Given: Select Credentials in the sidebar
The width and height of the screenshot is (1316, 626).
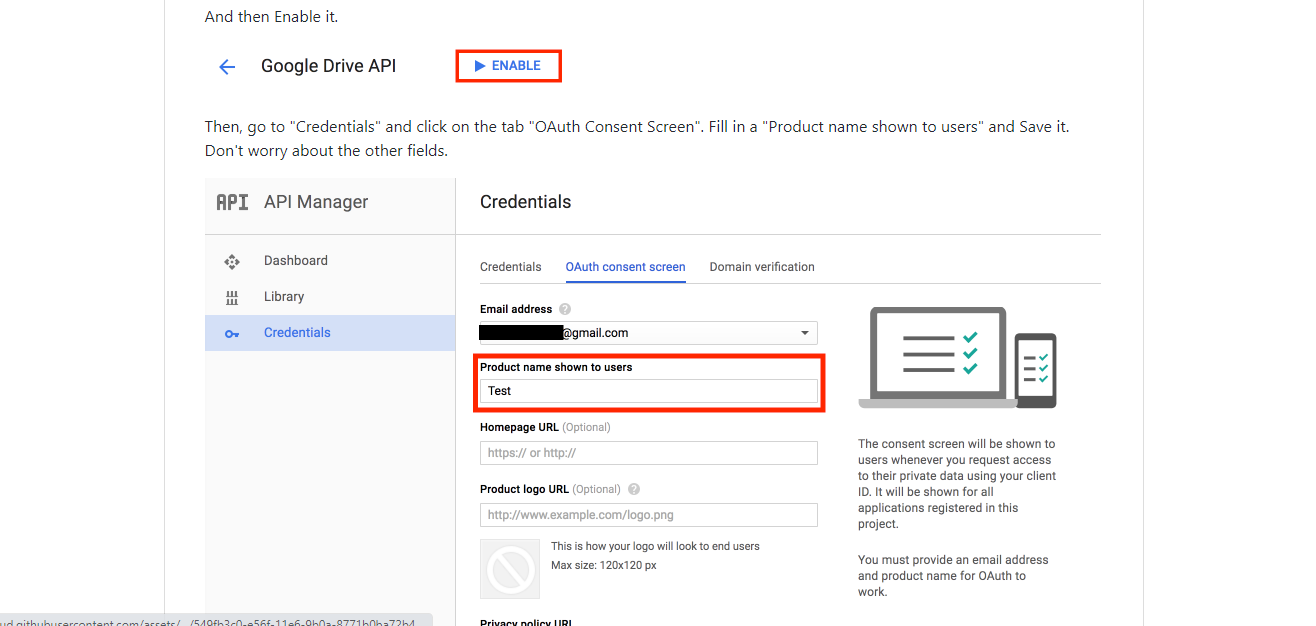Looking at the screenshot, I should (x=330, y=333).
